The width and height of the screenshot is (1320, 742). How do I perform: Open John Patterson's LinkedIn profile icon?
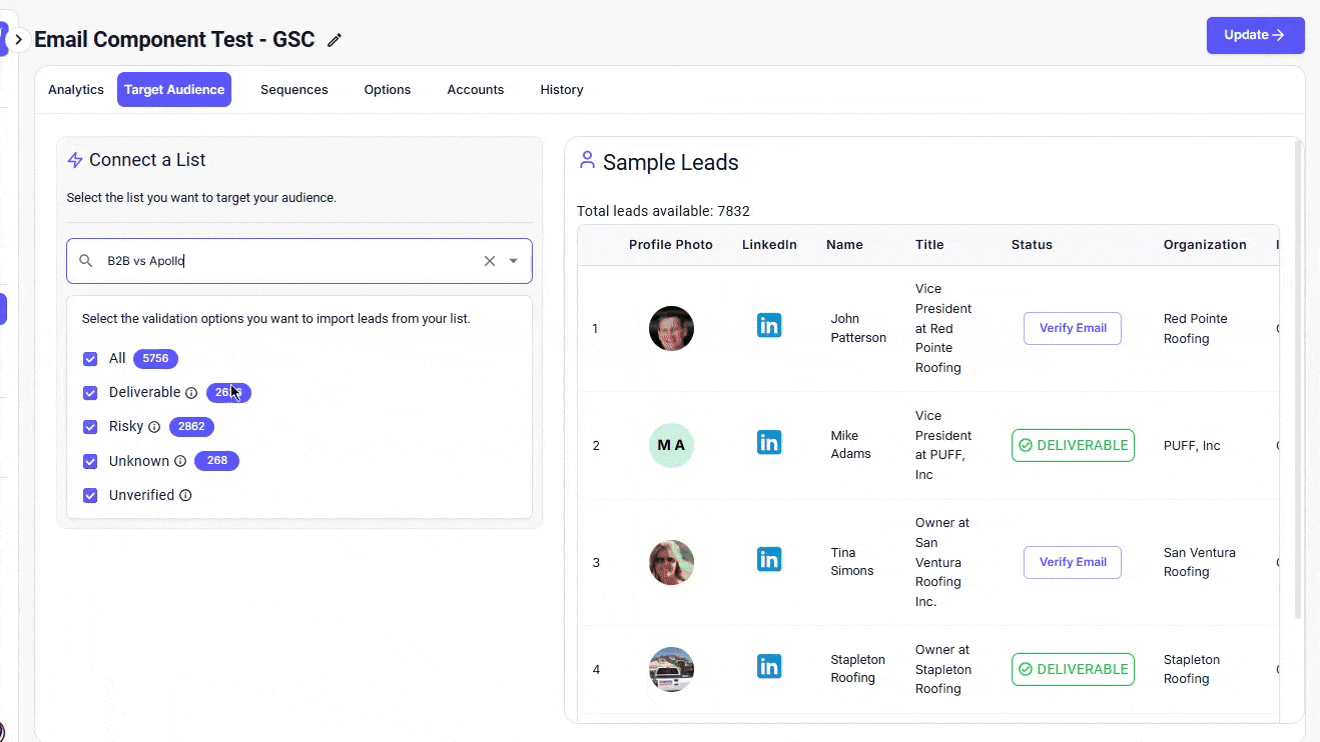pos(769,325)
